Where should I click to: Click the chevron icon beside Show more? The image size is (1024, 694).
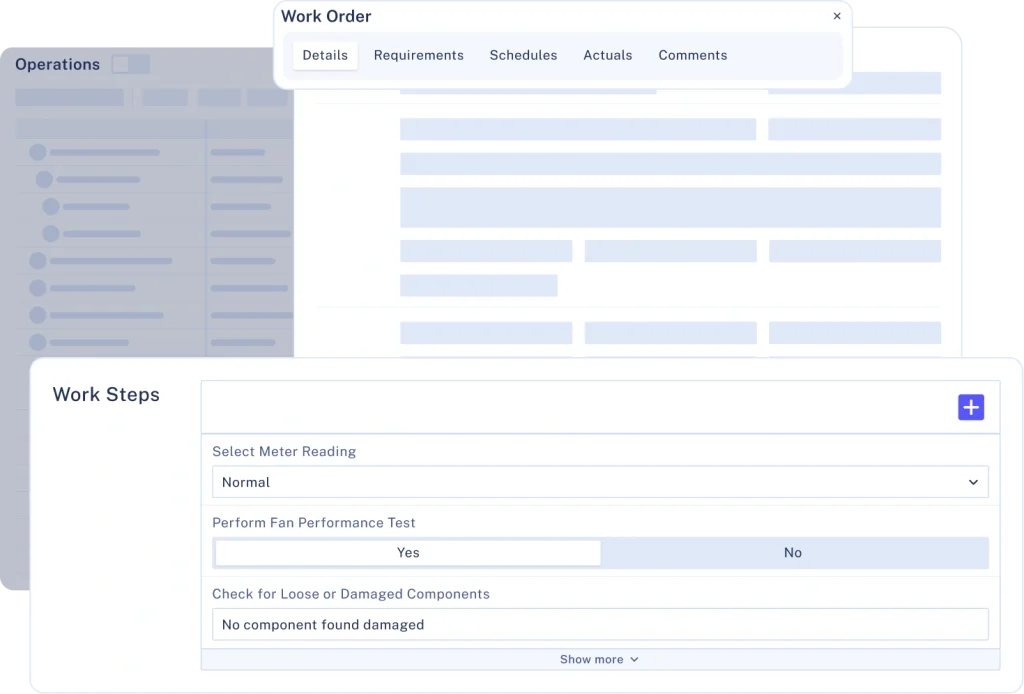point(634,660)
